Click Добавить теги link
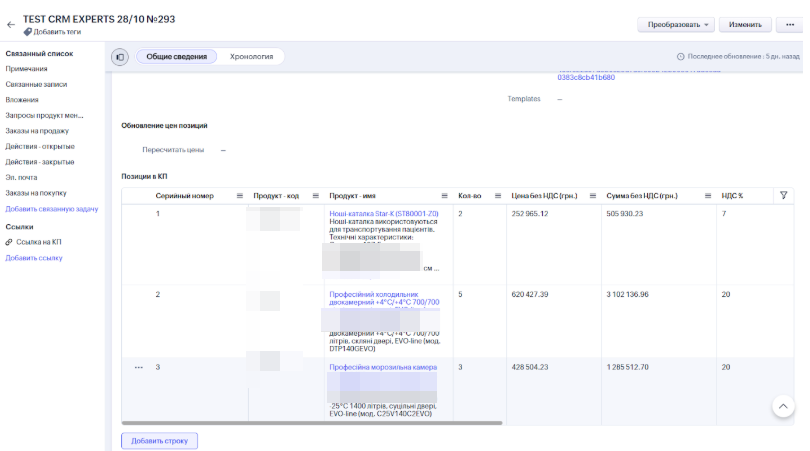This screenshot has height=451, width=810. [x=57, y=32]
